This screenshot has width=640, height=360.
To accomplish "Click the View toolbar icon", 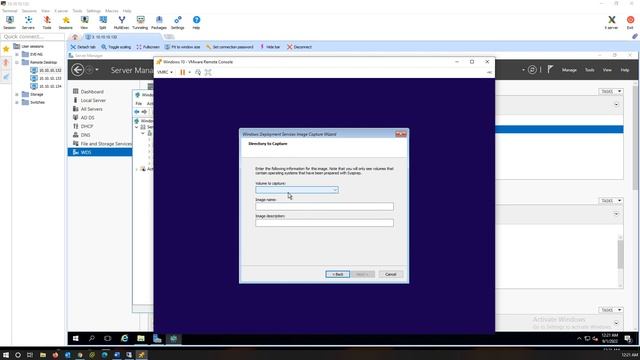I will point(84,22).
